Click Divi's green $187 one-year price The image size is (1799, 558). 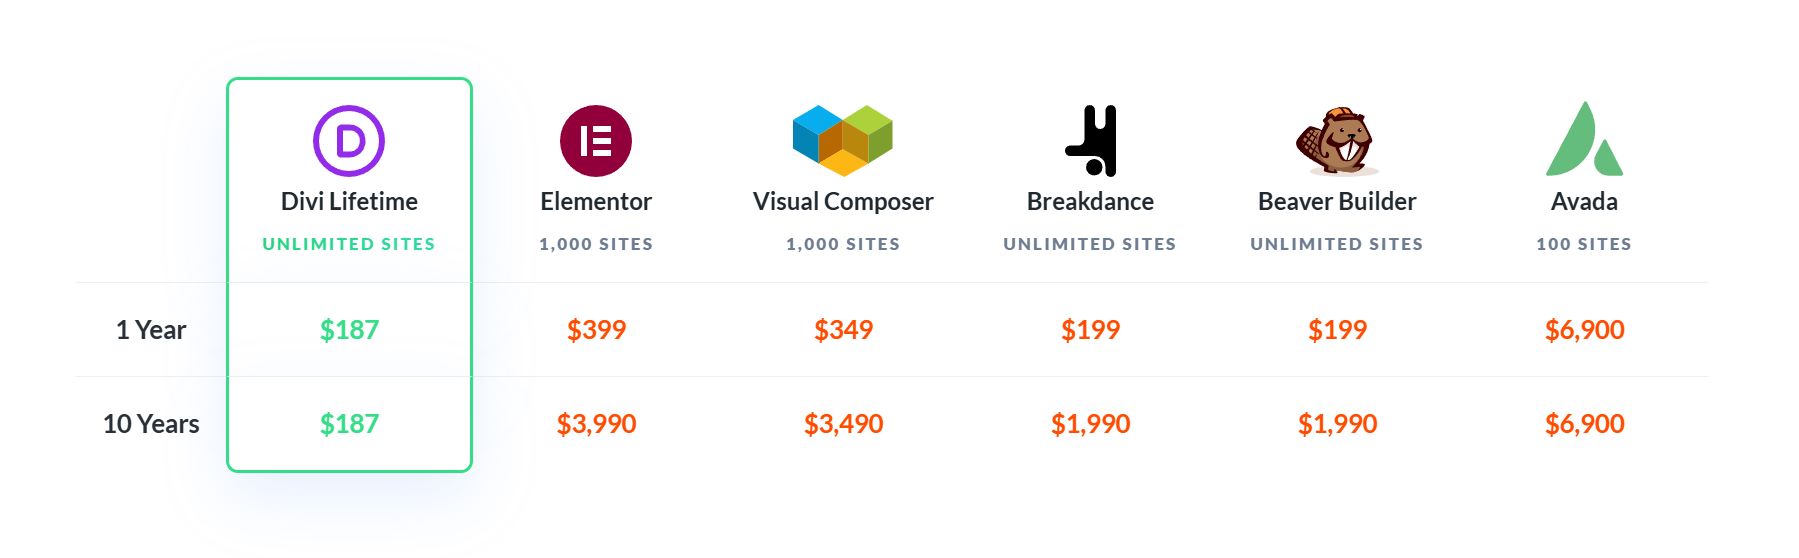pos(349,330)
